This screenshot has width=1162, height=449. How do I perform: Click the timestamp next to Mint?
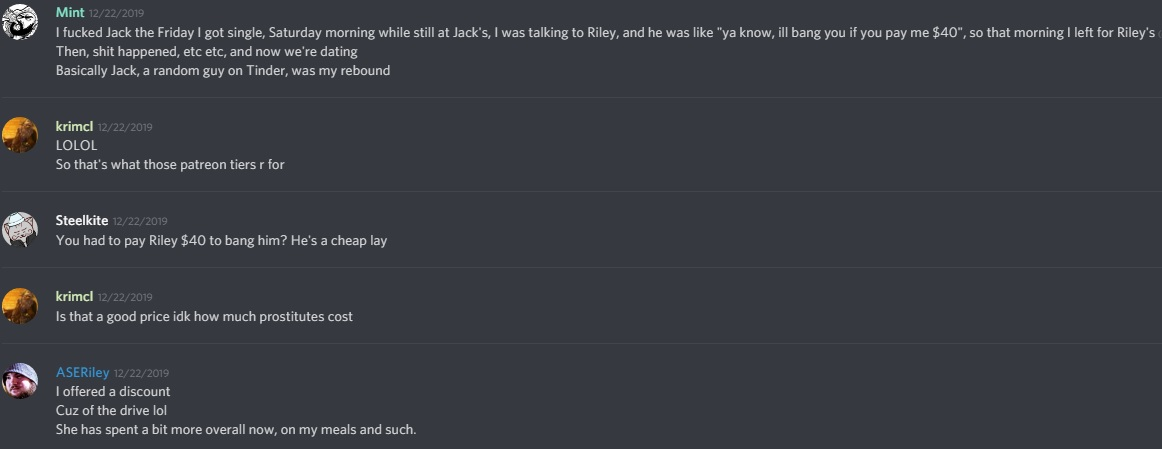pos(116,13)
